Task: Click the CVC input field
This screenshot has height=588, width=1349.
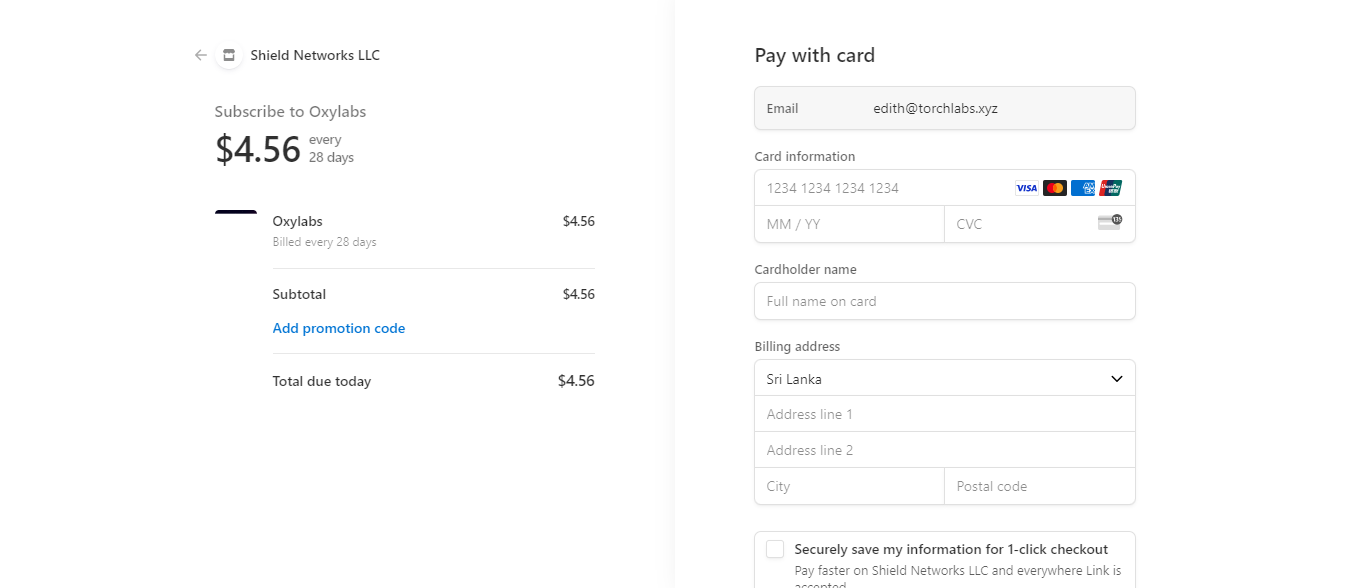Action: click(1020, 224)
